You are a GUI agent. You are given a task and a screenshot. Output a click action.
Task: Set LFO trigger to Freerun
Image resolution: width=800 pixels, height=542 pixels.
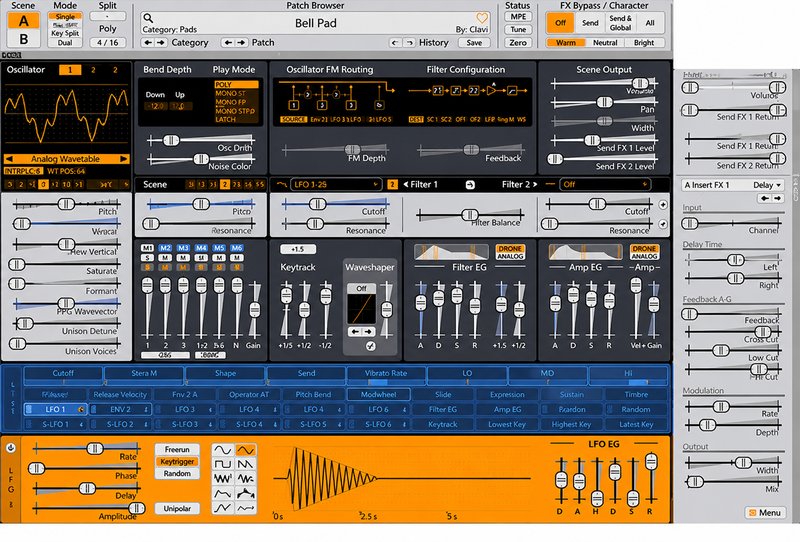tap(177, 450)
